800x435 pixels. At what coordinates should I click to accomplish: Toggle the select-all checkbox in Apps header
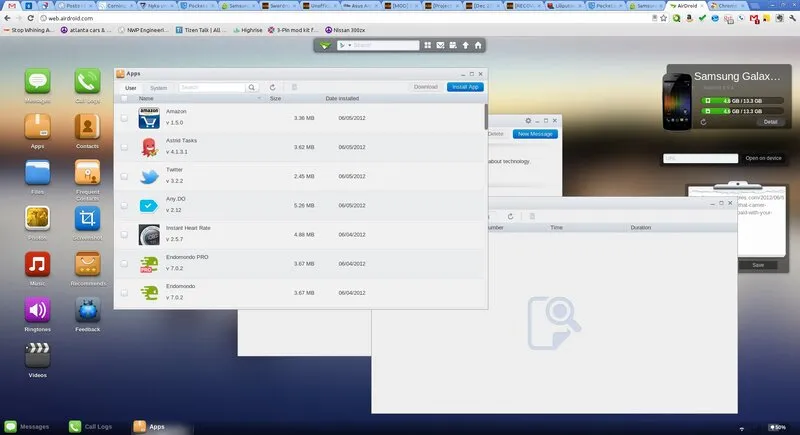pos(124,98)
